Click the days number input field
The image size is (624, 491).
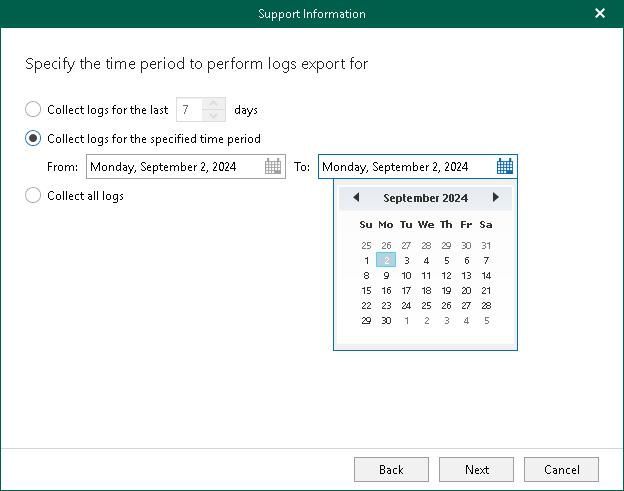point(189,109)
